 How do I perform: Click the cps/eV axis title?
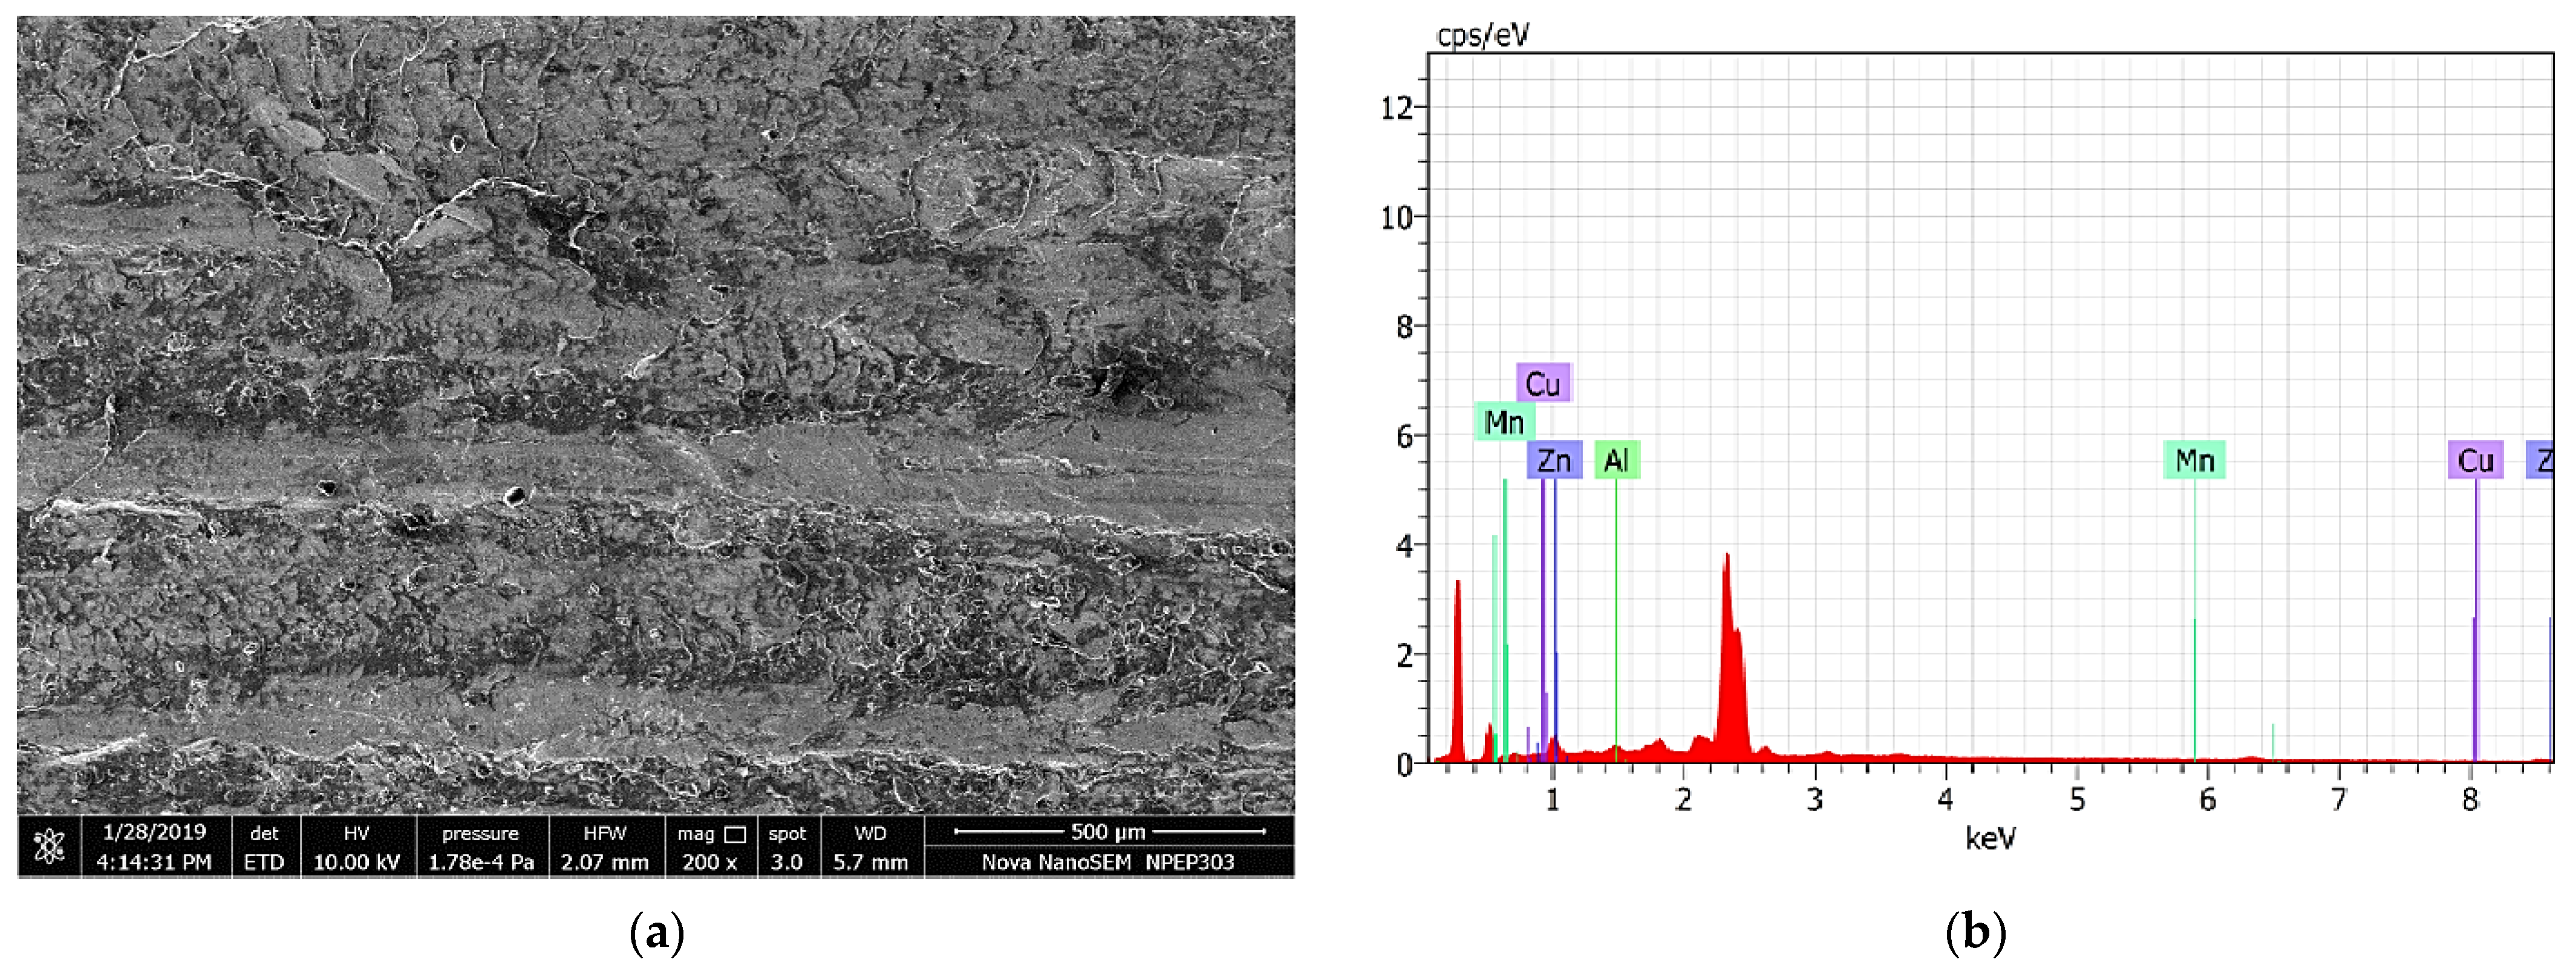pos(1483,36)
